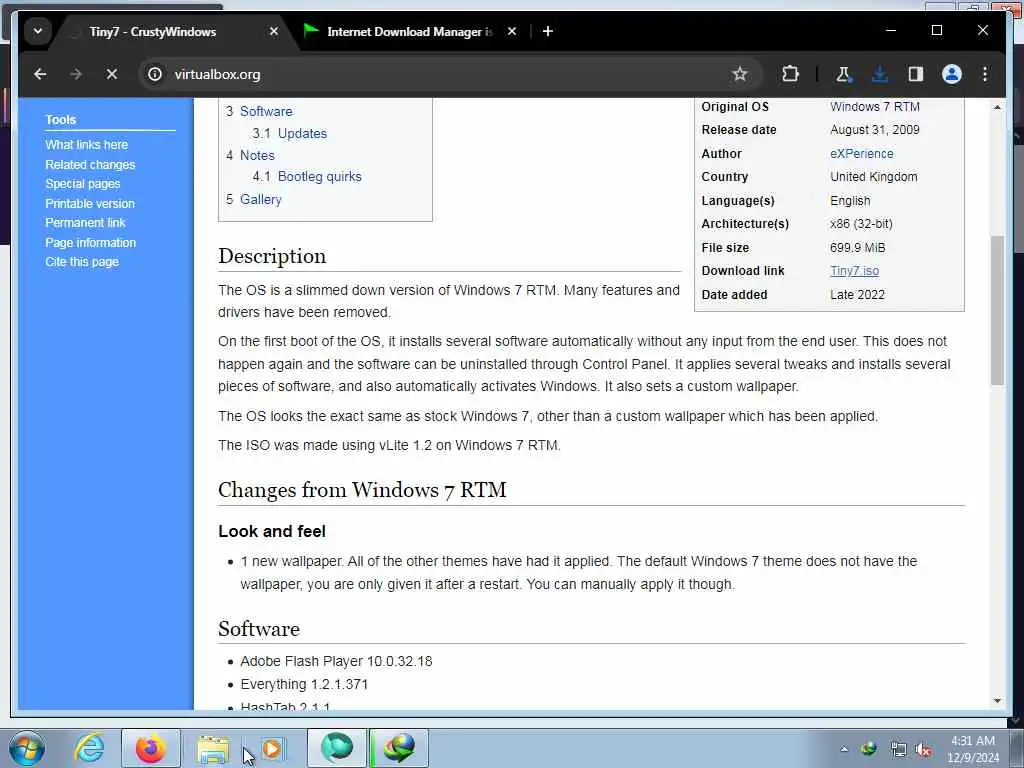1024x768 pixels.
Task: Open Windows 7 RTM infobox link
Action: click(x=874, y=106)
